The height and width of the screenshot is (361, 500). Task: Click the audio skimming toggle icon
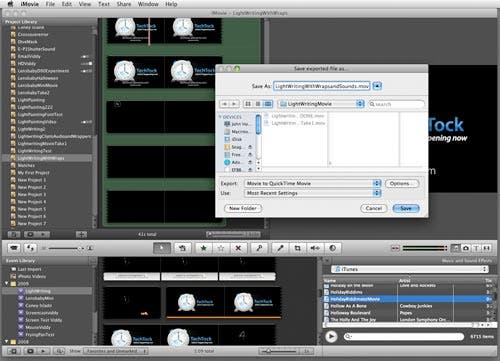(395, 248)
